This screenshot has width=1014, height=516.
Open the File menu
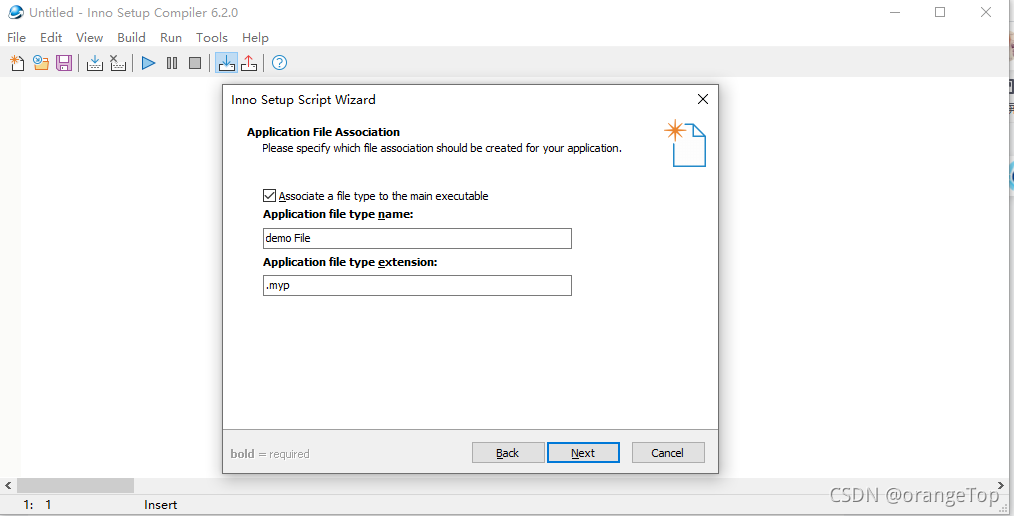[16, 38]
